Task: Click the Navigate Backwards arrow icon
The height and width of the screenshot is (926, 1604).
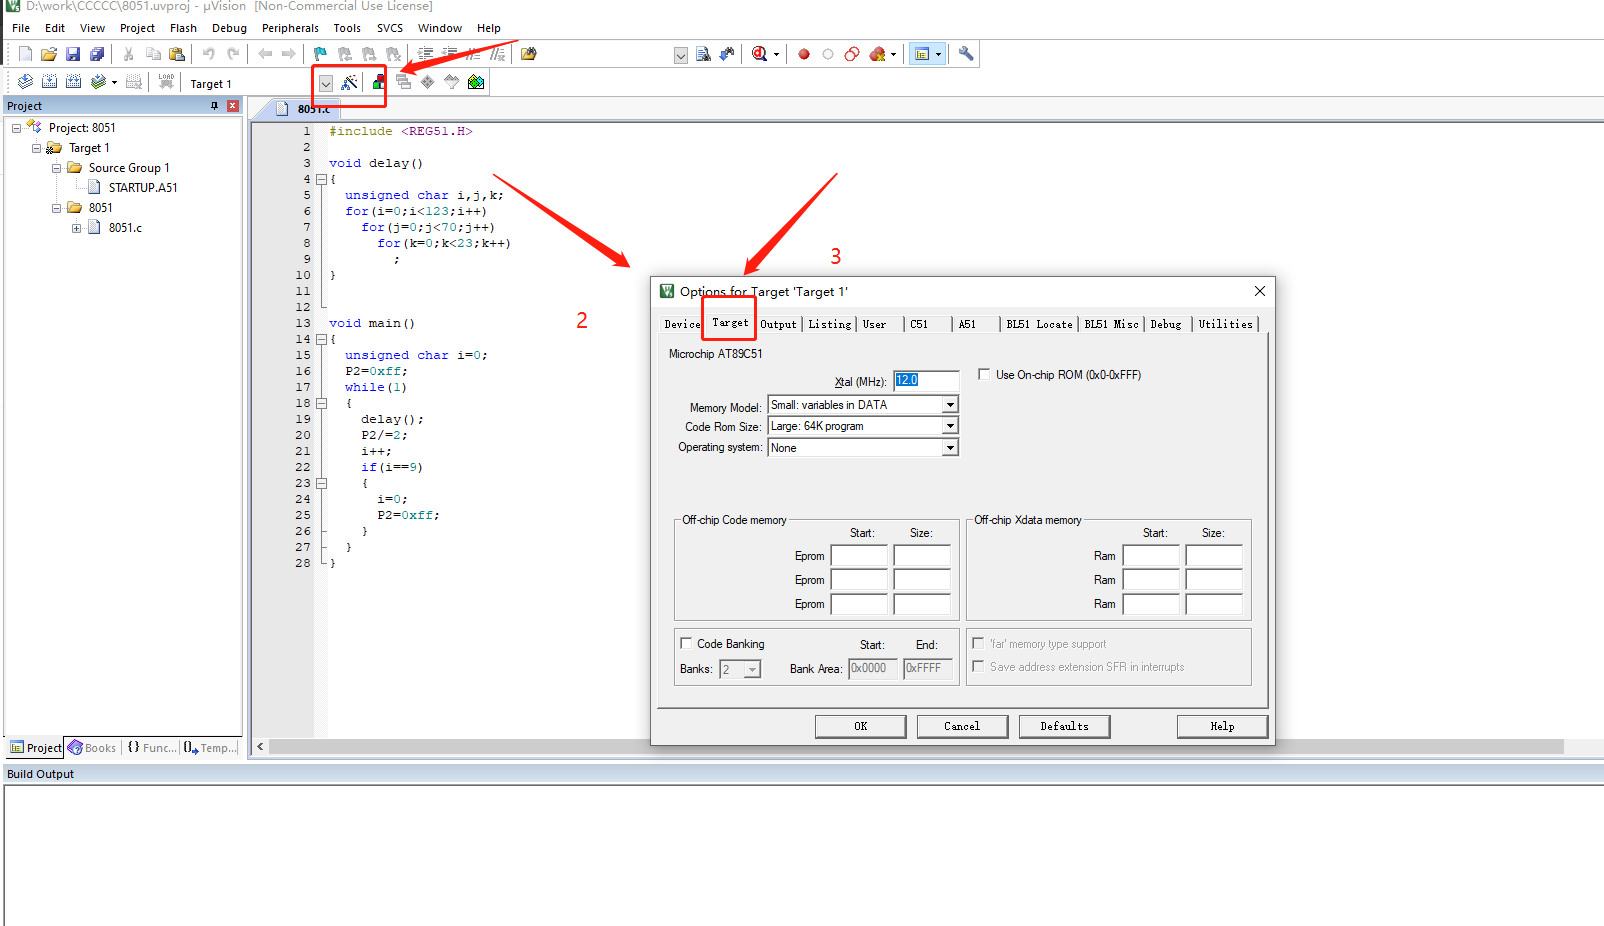Action: (265, 54)
